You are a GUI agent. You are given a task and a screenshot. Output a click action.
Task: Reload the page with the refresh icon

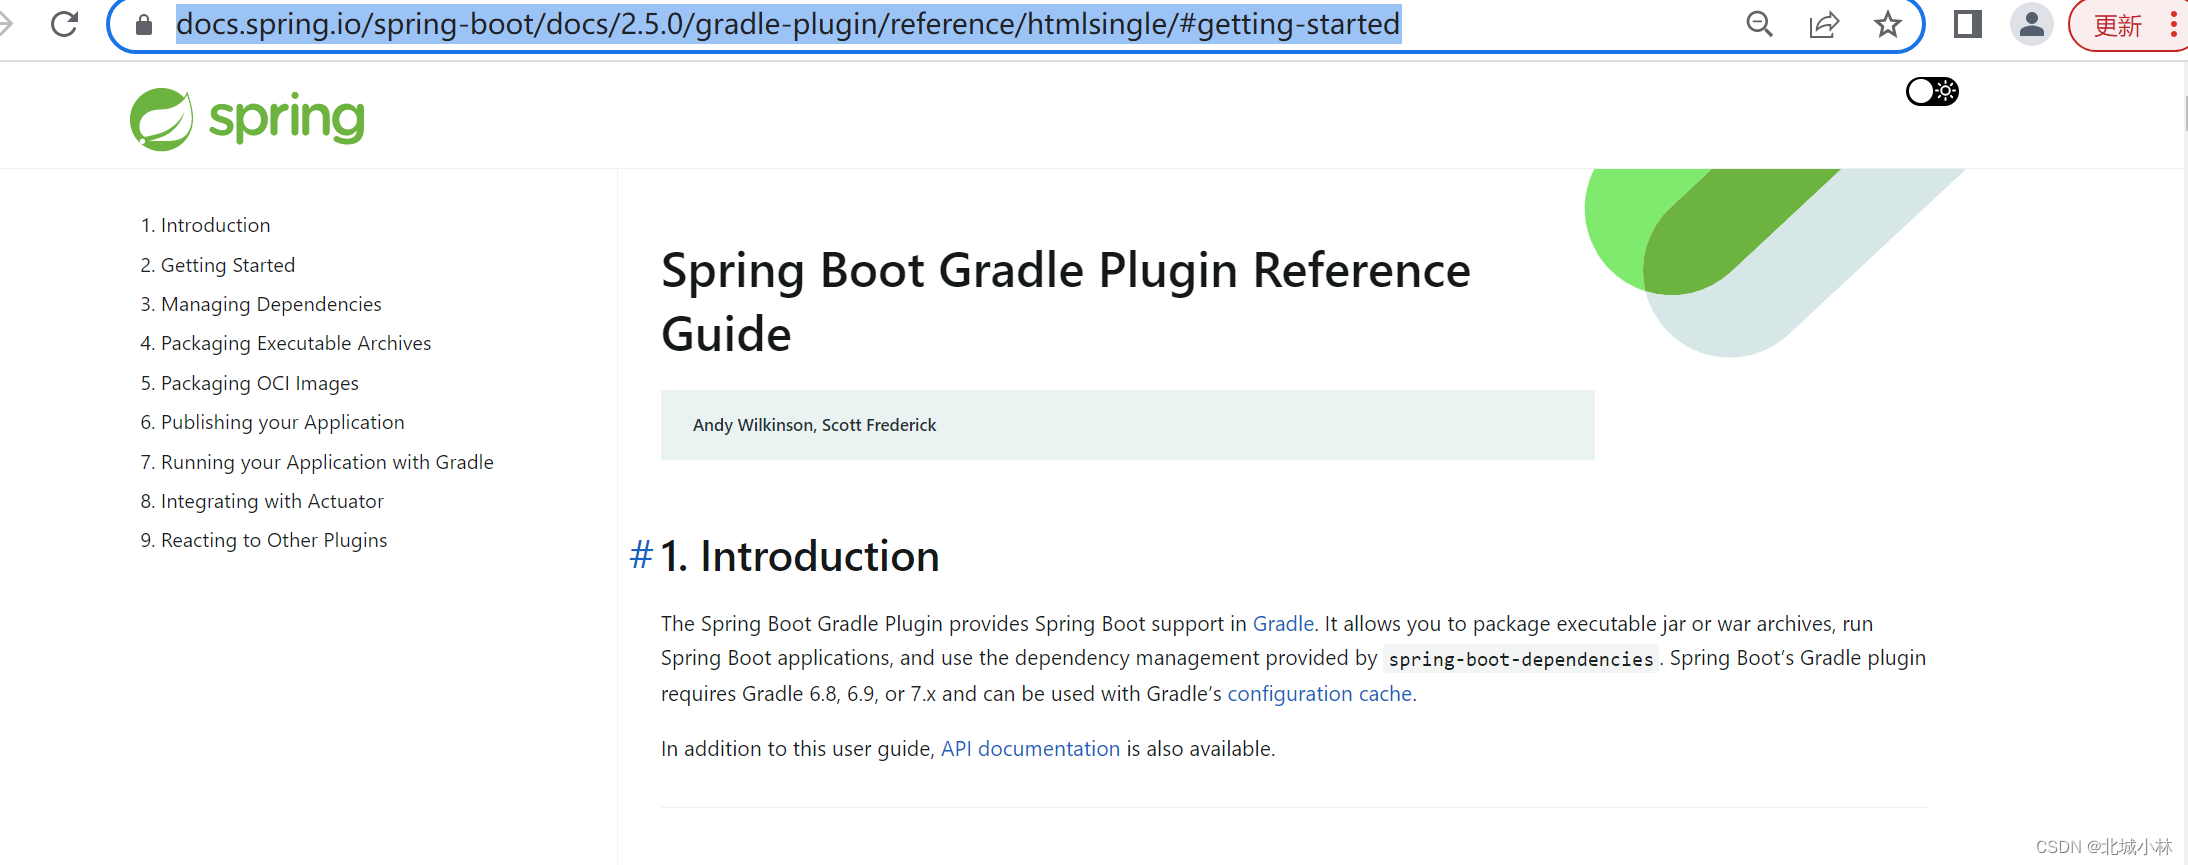point(64,24)
